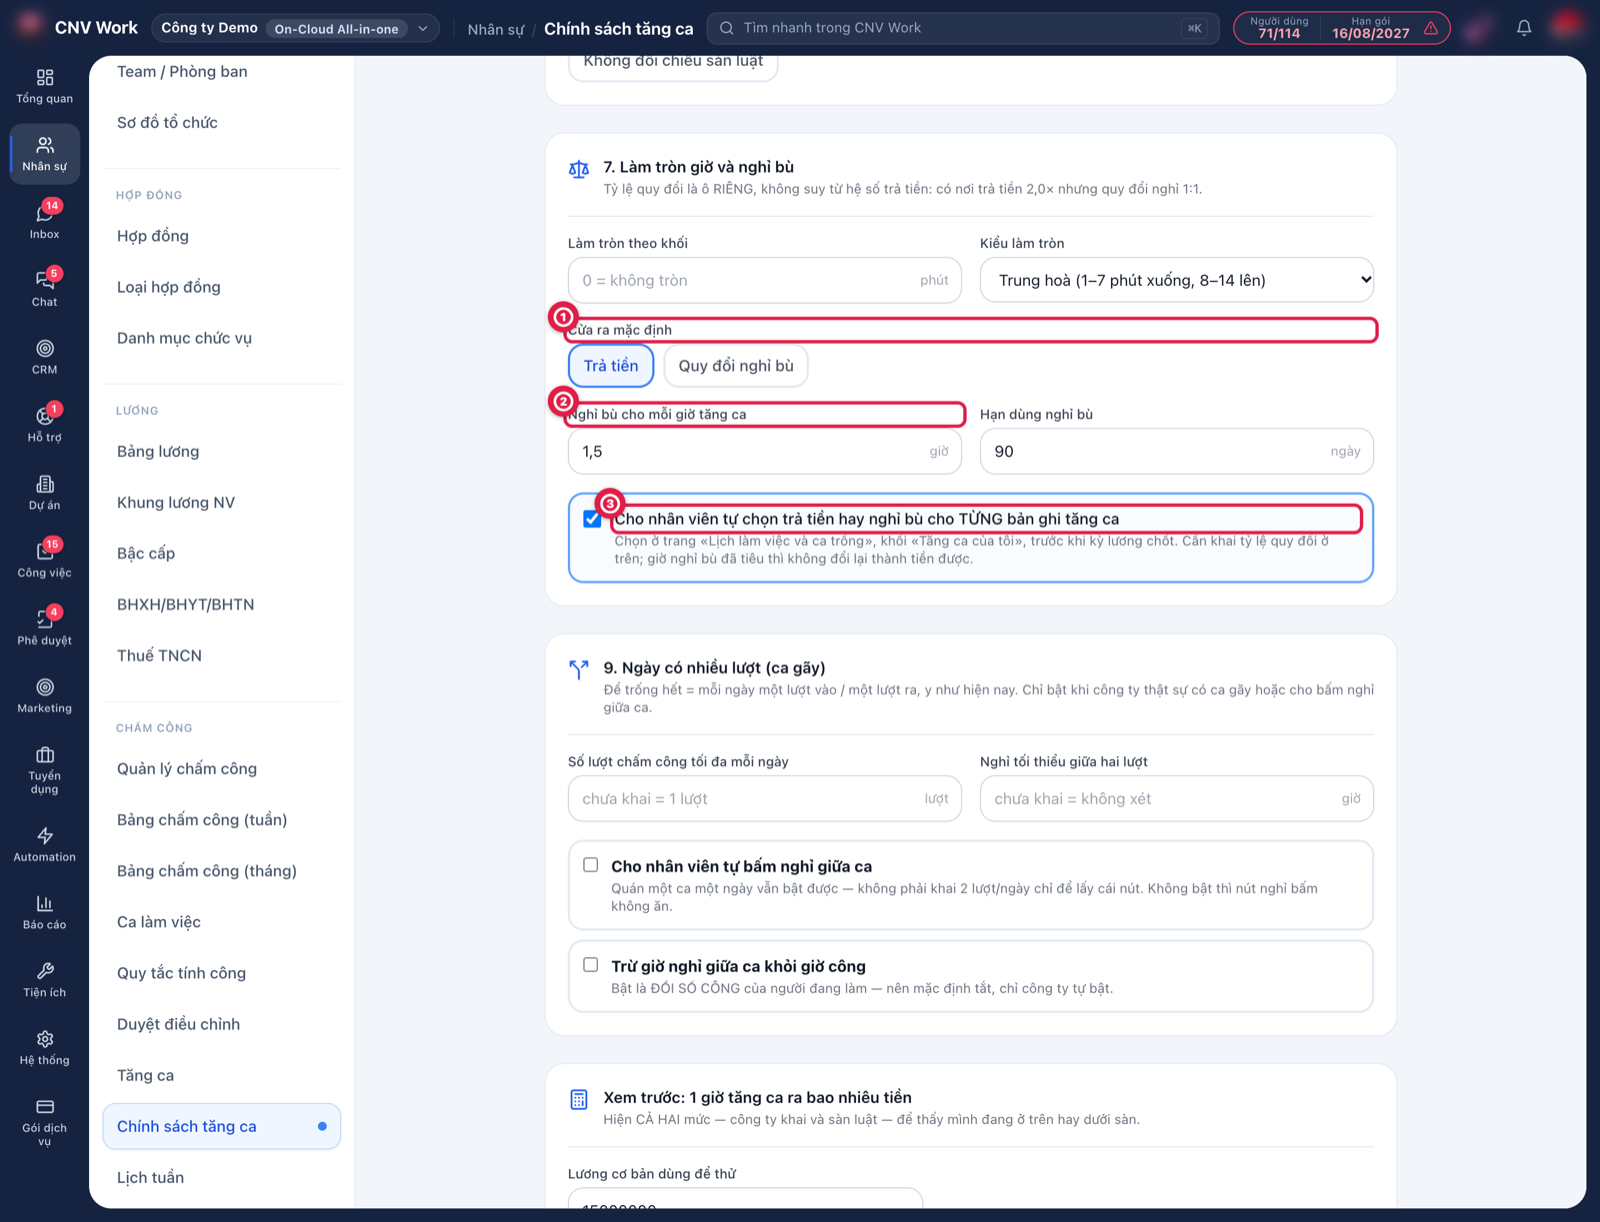
Task: Click the Làm tròn theo khối input
Action: [x=765, y=280]
